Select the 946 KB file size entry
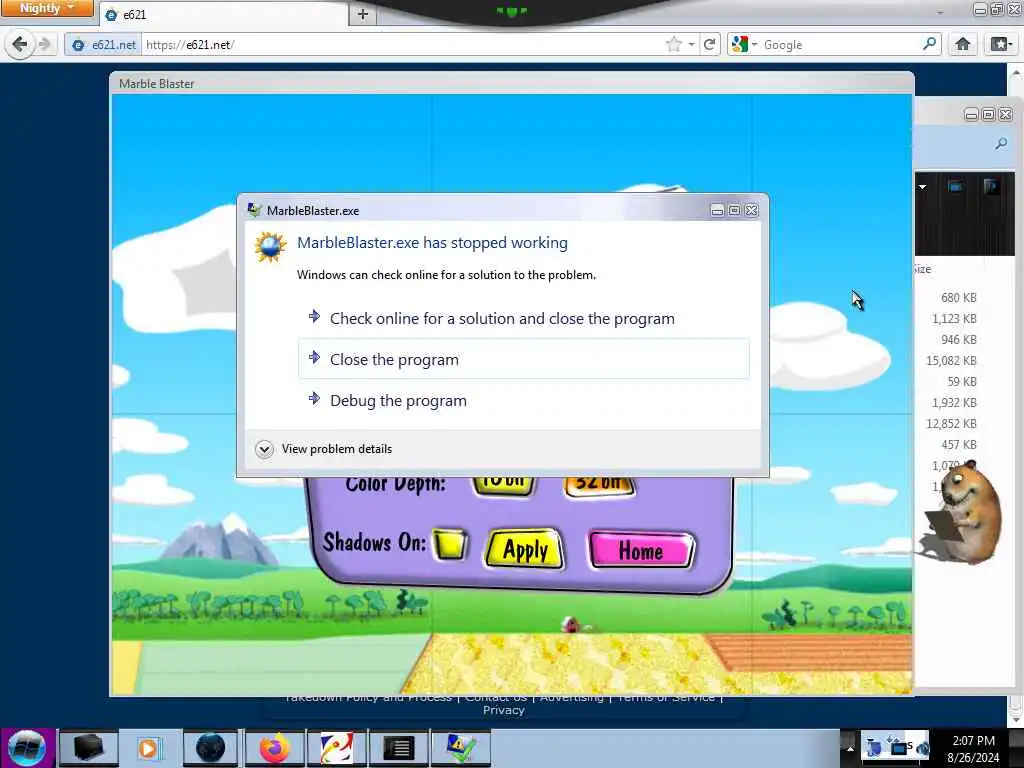The width and height of the screenshot is (1024, 768). (958, 340)
